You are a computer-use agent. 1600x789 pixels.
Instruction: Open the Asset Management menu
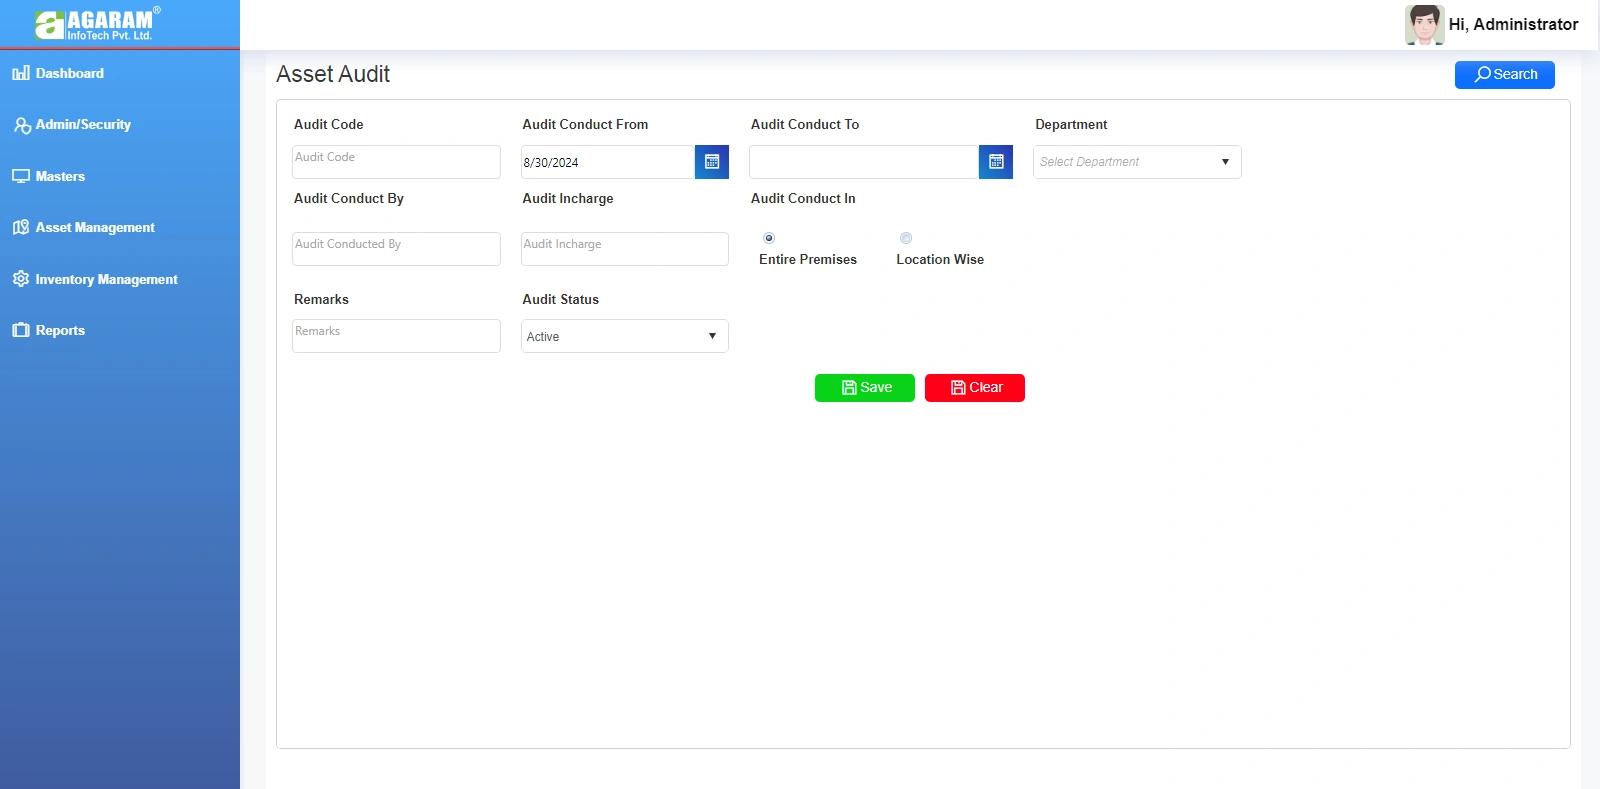(95, 227)
